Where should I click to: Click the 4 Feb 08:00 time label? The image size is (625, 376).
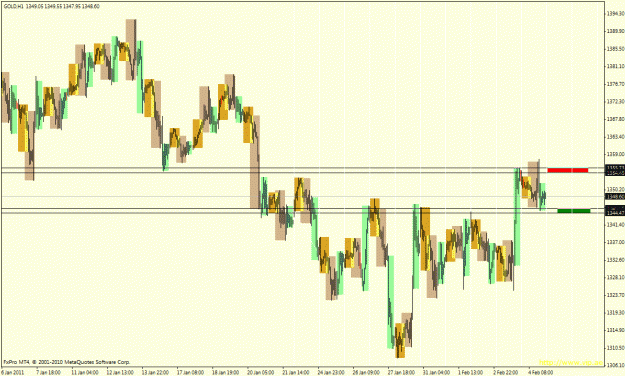pos(541,372)
